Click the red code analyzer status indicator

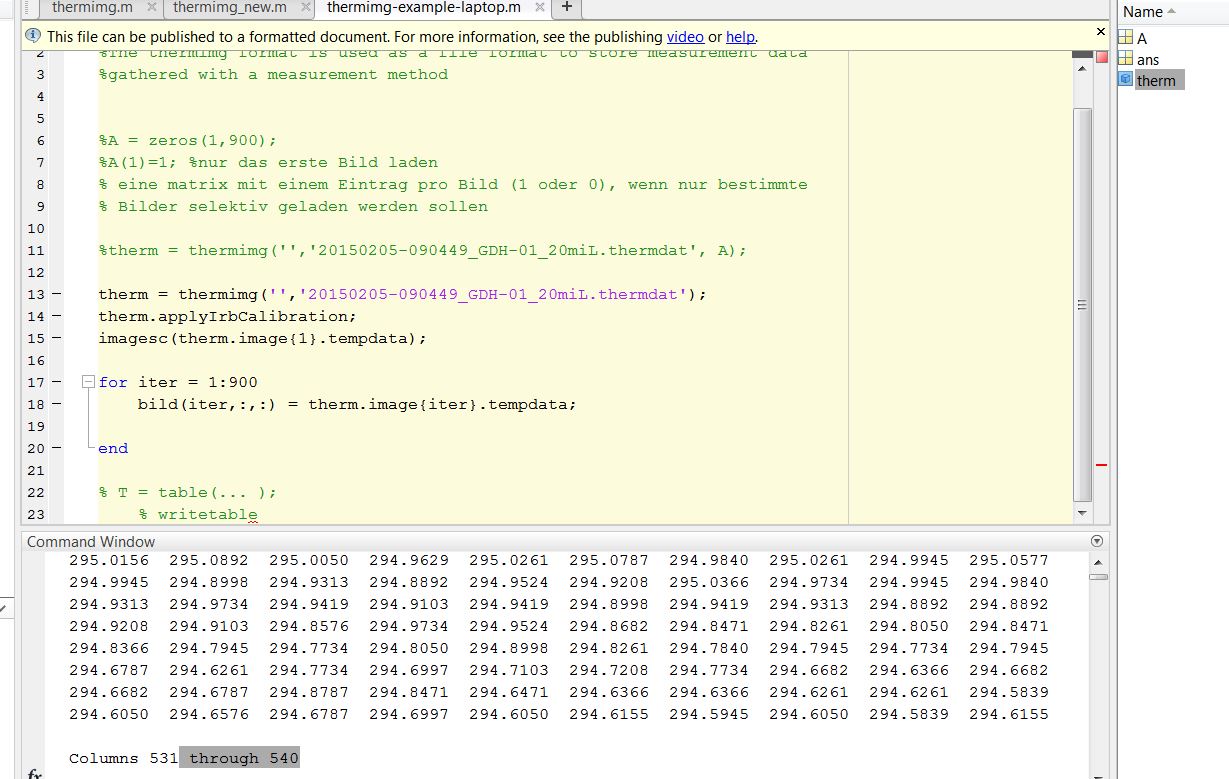[1102, 56]
